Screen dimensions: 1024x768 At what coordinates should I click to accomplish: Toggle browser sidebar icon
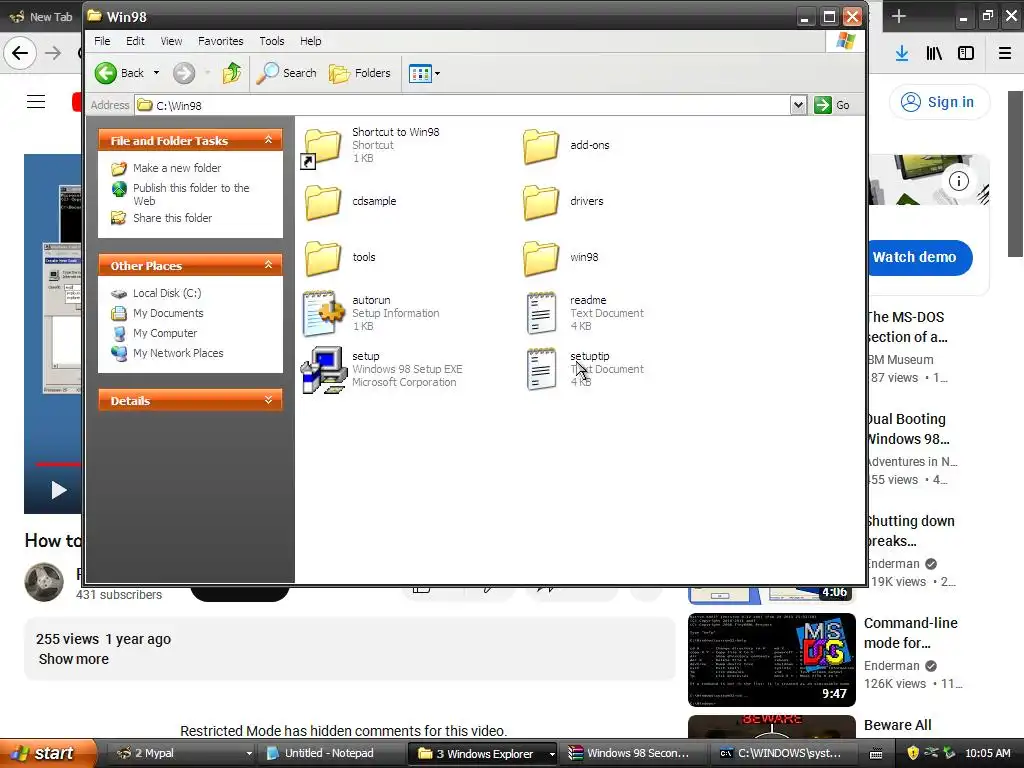966,53
